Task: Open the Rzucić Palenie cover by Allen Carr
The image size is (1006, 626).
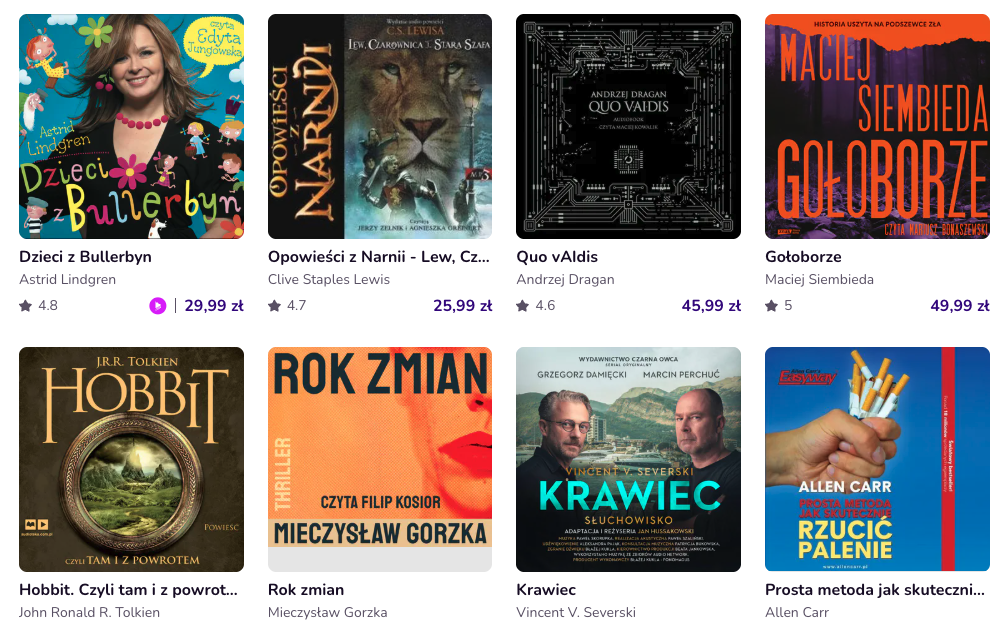Action: pyautogui.click(x=877, y=459)
